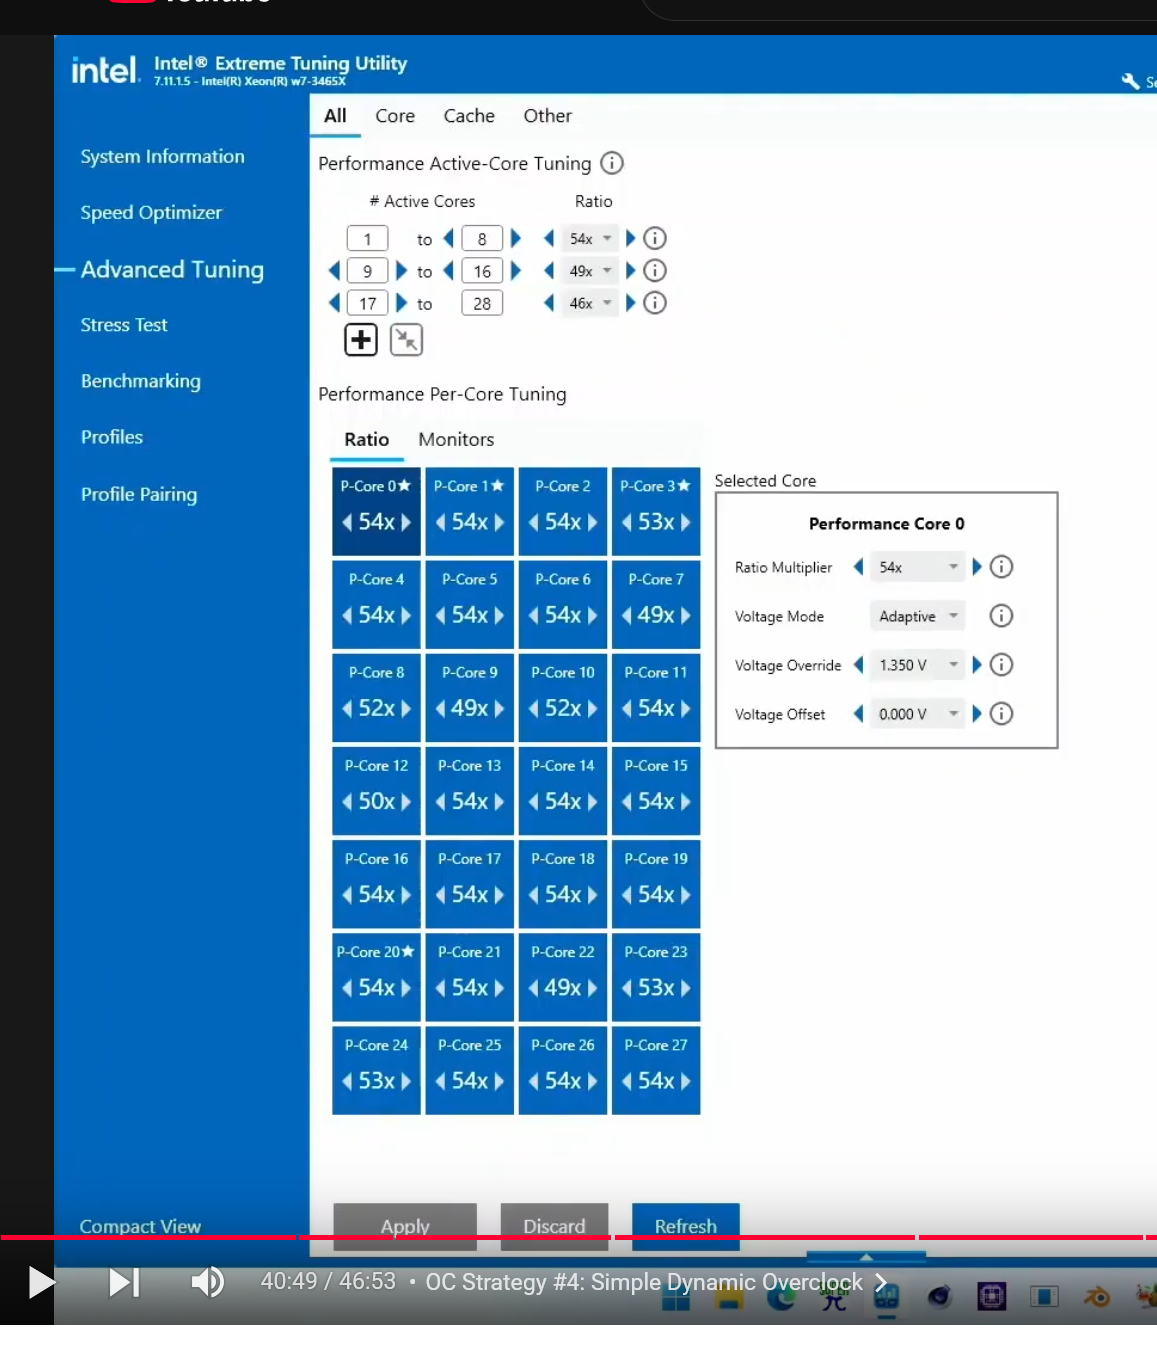Apply the tuning changes
This screenshot has height=1353, width=1157.
point(405,1226)
